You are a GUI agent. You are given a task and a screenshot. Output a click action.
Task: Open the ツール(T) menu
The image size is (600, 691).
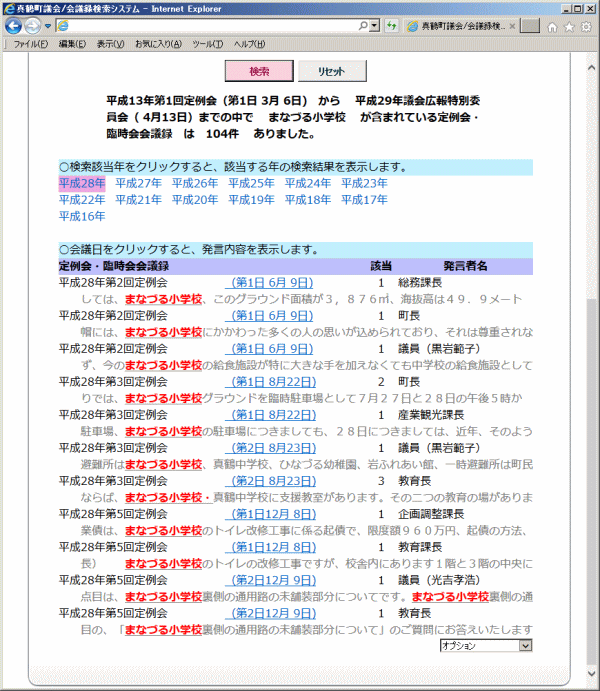[207, 44]
